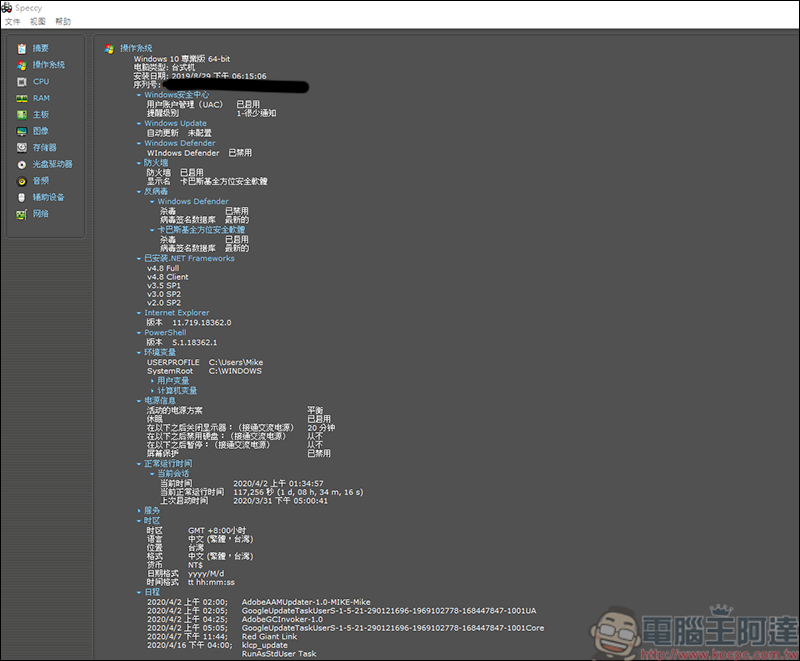Expand the 计算机变量 node
800x661 pixels.
(152, 391)
